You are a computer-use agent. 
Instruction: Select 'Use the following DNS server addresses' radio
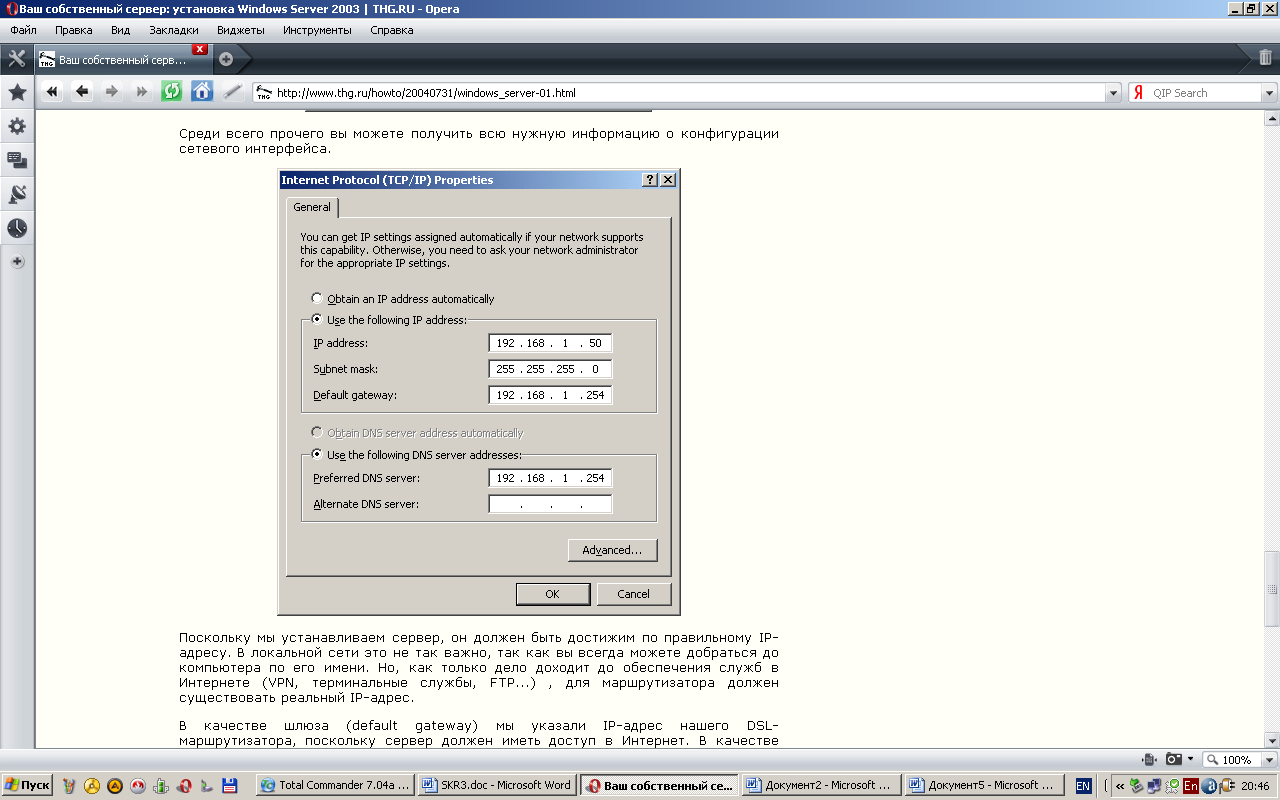click(x=317, y=455)
